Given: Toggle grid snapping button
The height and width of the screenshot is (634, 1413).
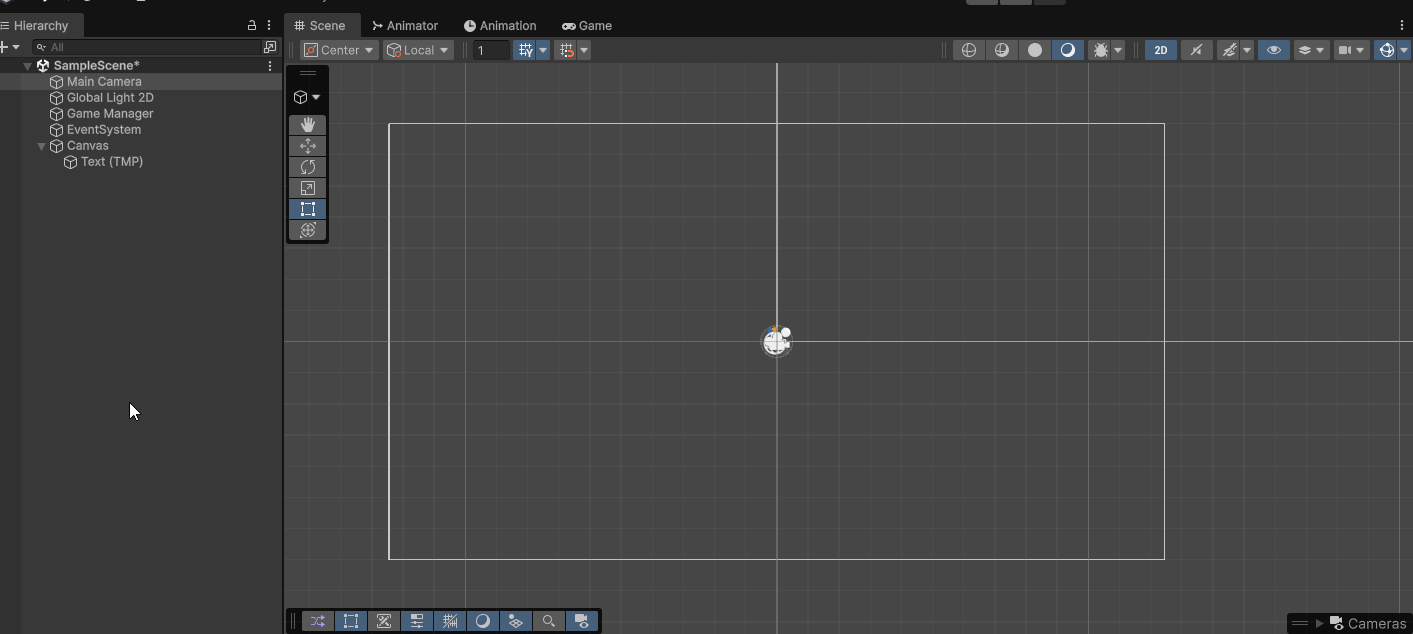Looking at the screenshot, I should (525, 50).
